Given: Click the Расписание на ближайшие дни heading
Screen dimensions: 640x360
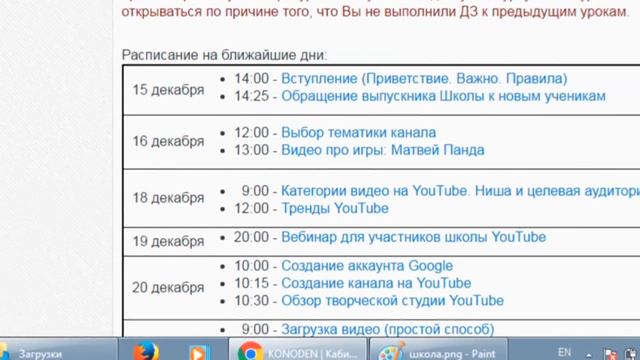Looking at the screenshot, I should coord(224,55).
